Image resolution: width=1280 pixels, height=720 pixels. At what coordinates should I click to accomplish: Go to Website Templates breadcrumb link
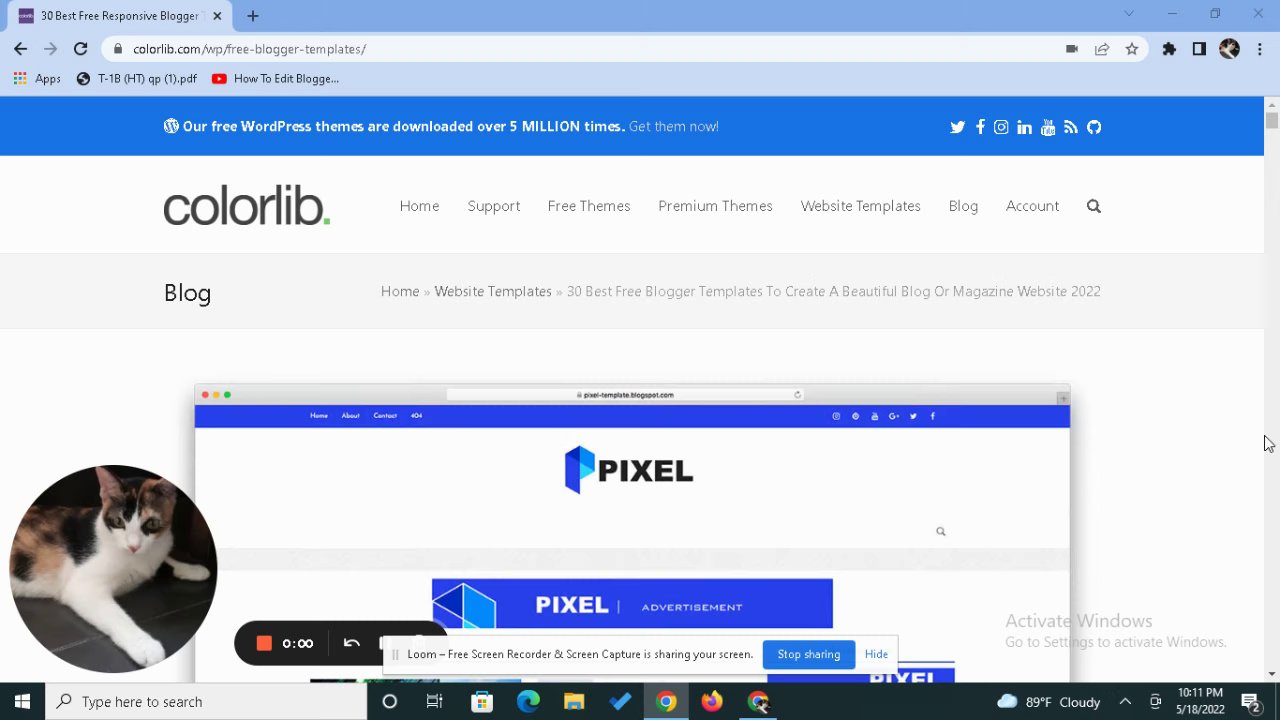pyautogui.click(x=493, y=292)
